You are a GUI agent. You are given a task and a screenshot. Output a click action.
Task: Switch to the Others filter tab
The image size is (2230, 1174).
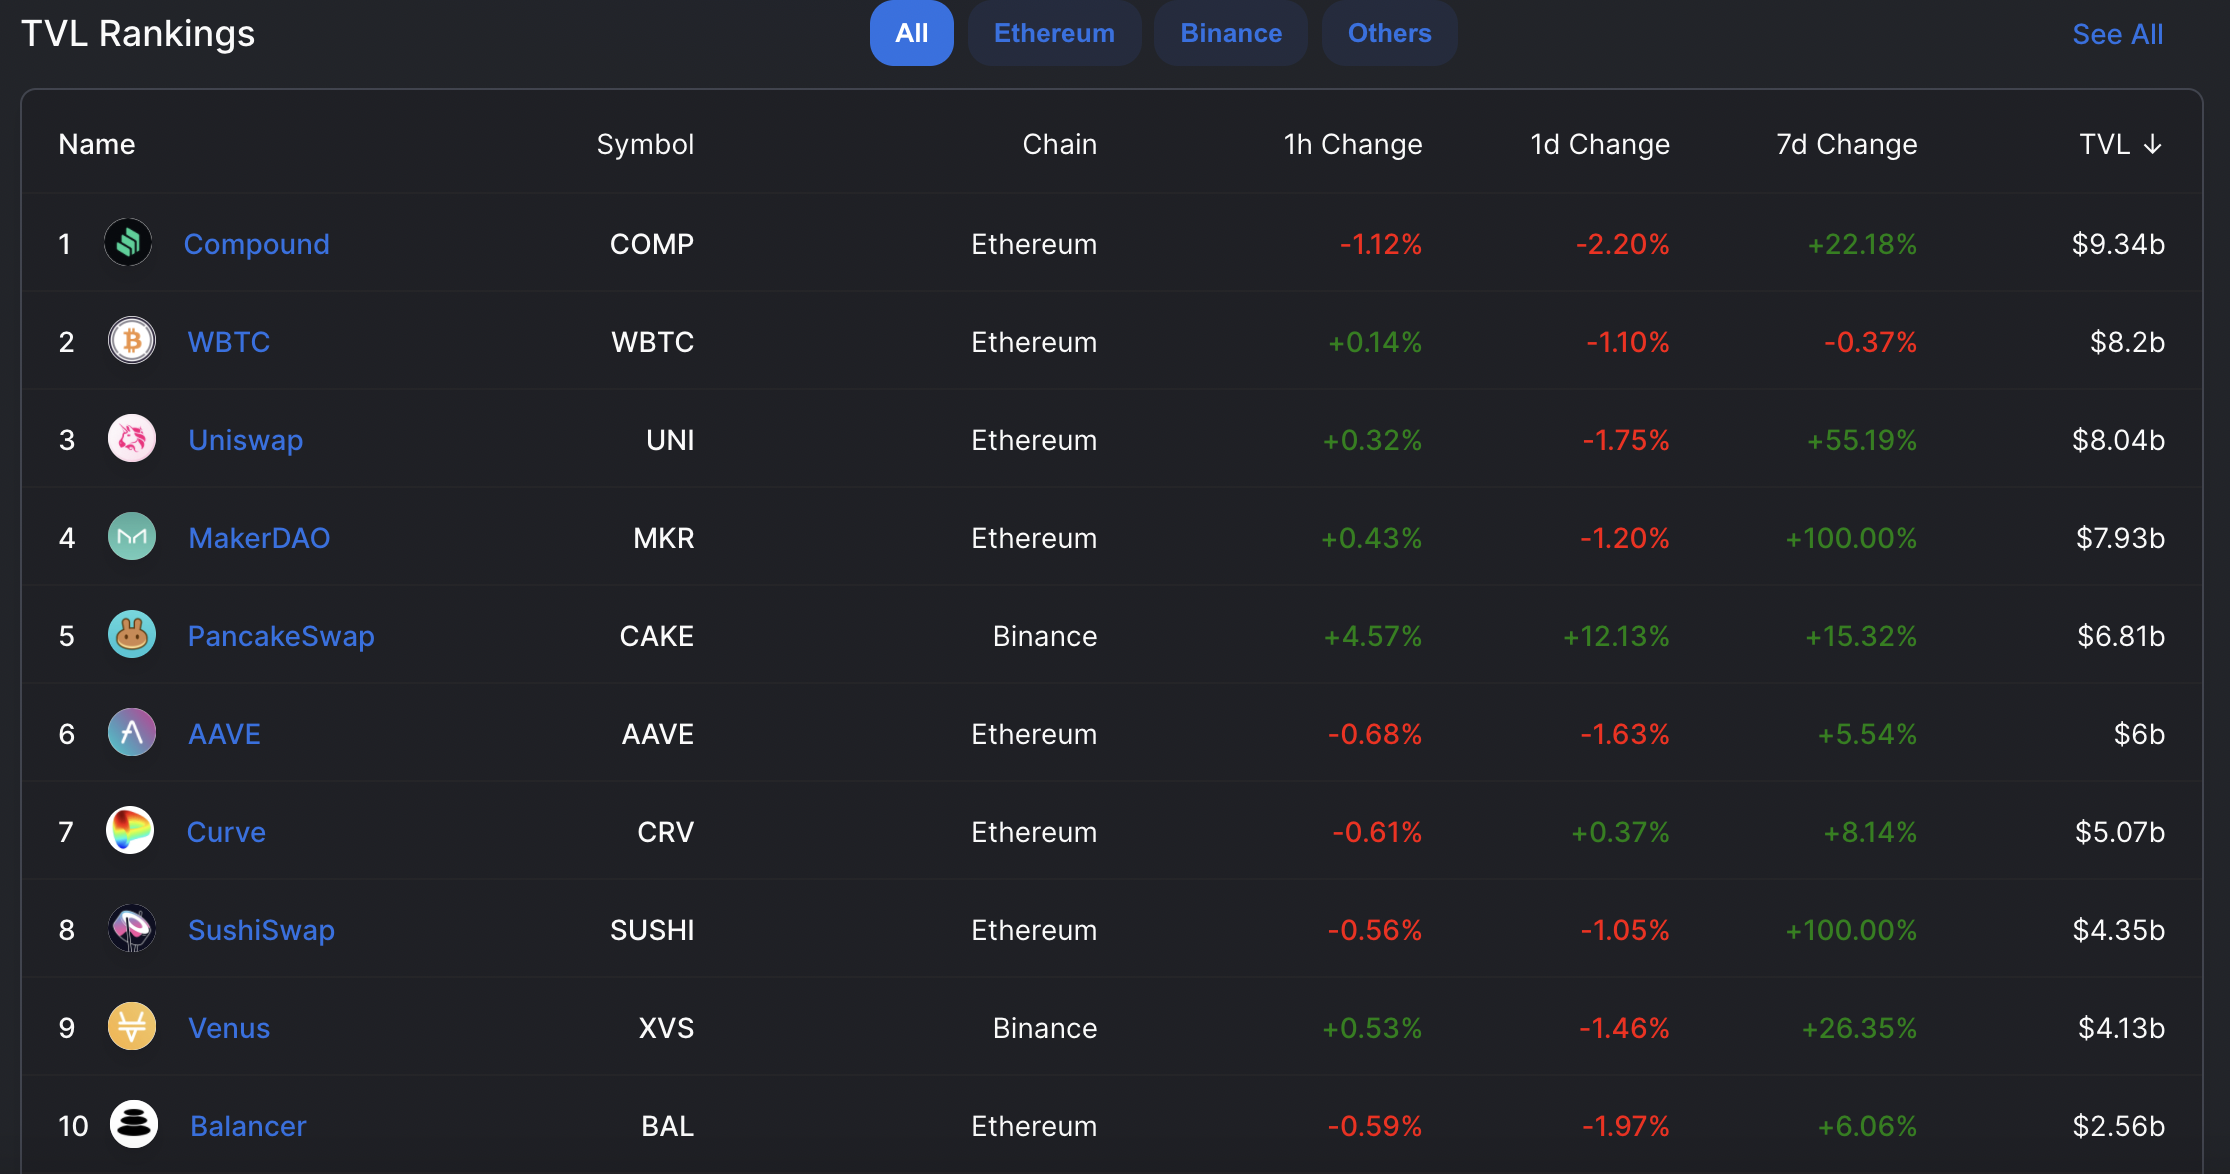[1389, 33]
